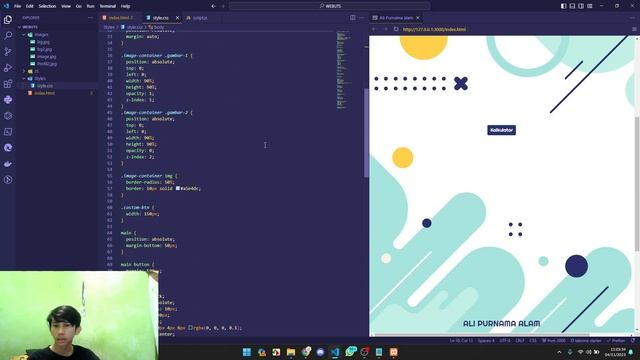Open the Docker whale icon in the activity bar
This screenshot has height=360, width=640.
[8, 164]
